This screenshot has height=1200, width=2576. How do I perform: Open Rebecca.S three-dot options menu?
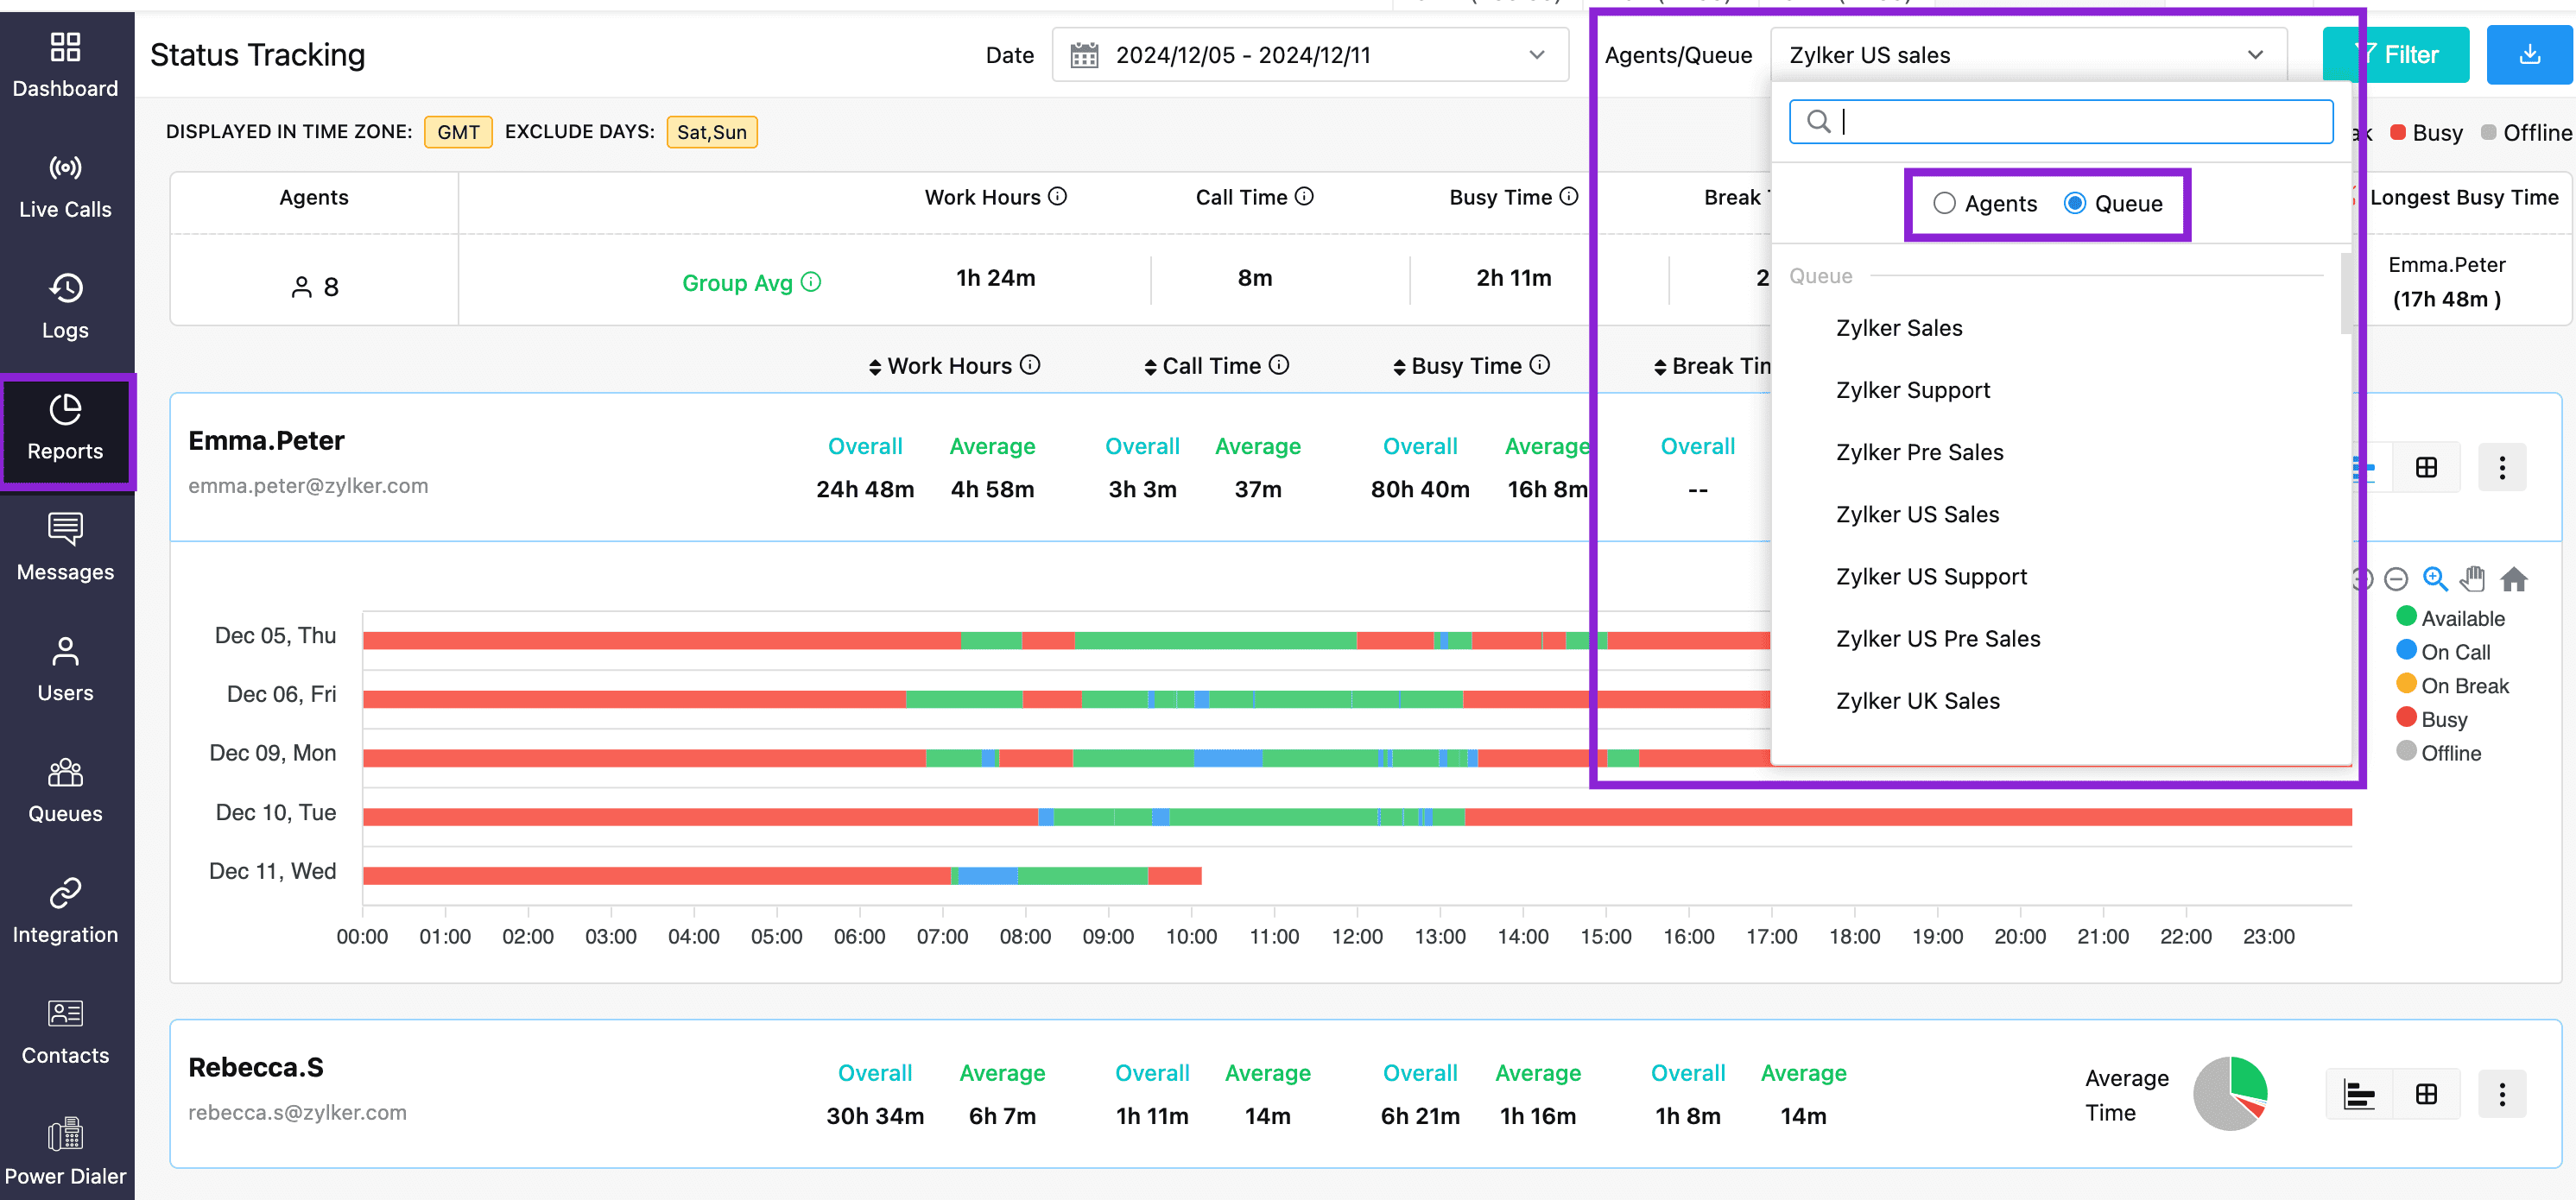tap(2501, 1094)
